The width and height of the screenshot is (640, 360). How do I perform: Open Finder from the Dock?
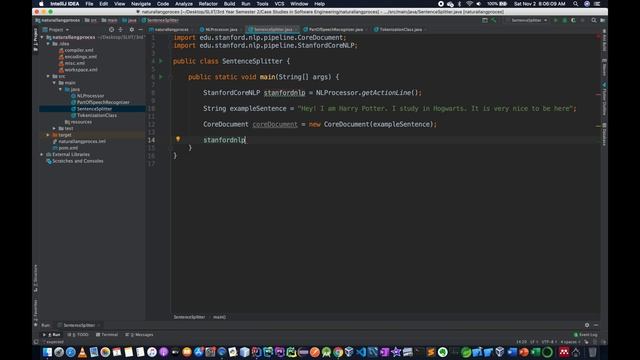point(47,352)
